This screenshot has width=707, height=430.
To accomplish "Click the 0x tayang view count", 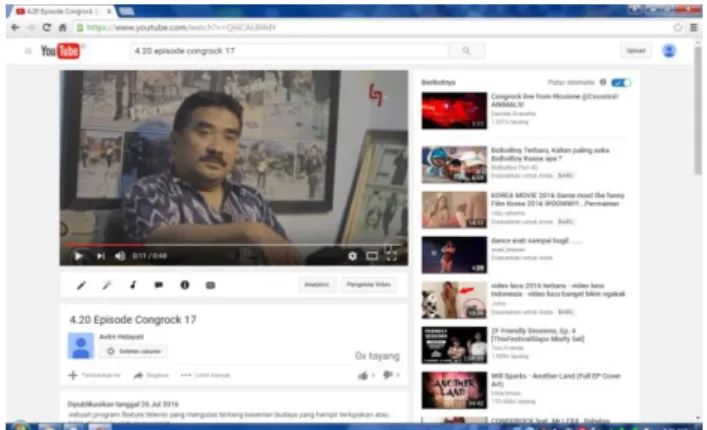I will [377, 356].
